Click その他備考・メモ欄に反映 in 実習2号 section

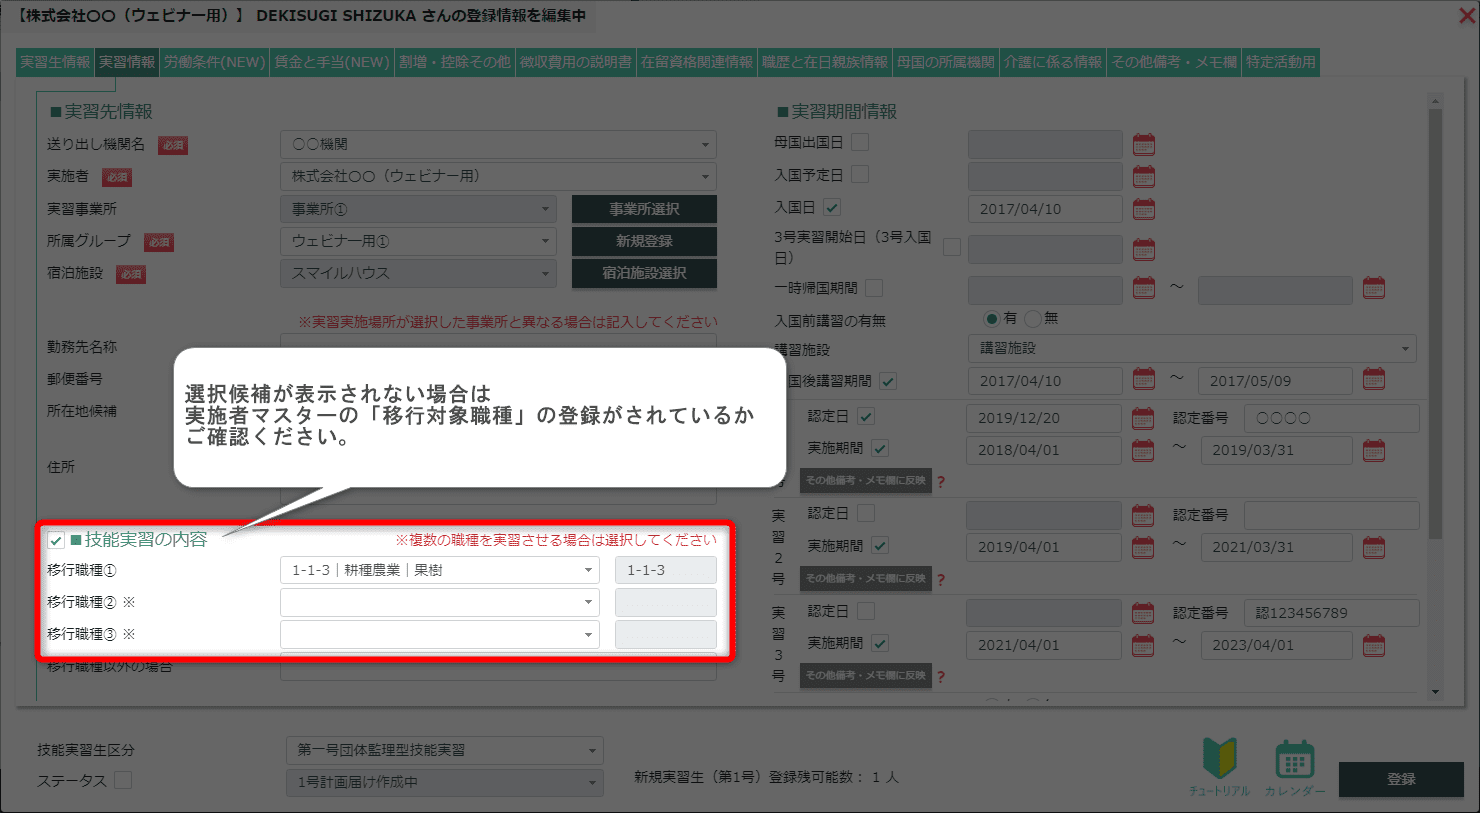pyautogui.click(x=866, y=578)
